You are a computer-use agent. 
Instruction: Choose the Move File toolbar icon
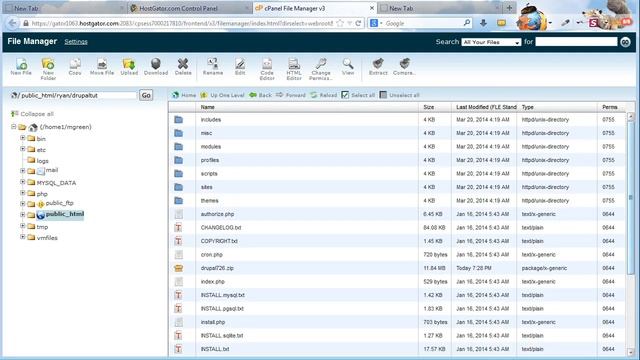tap(102, 67)
